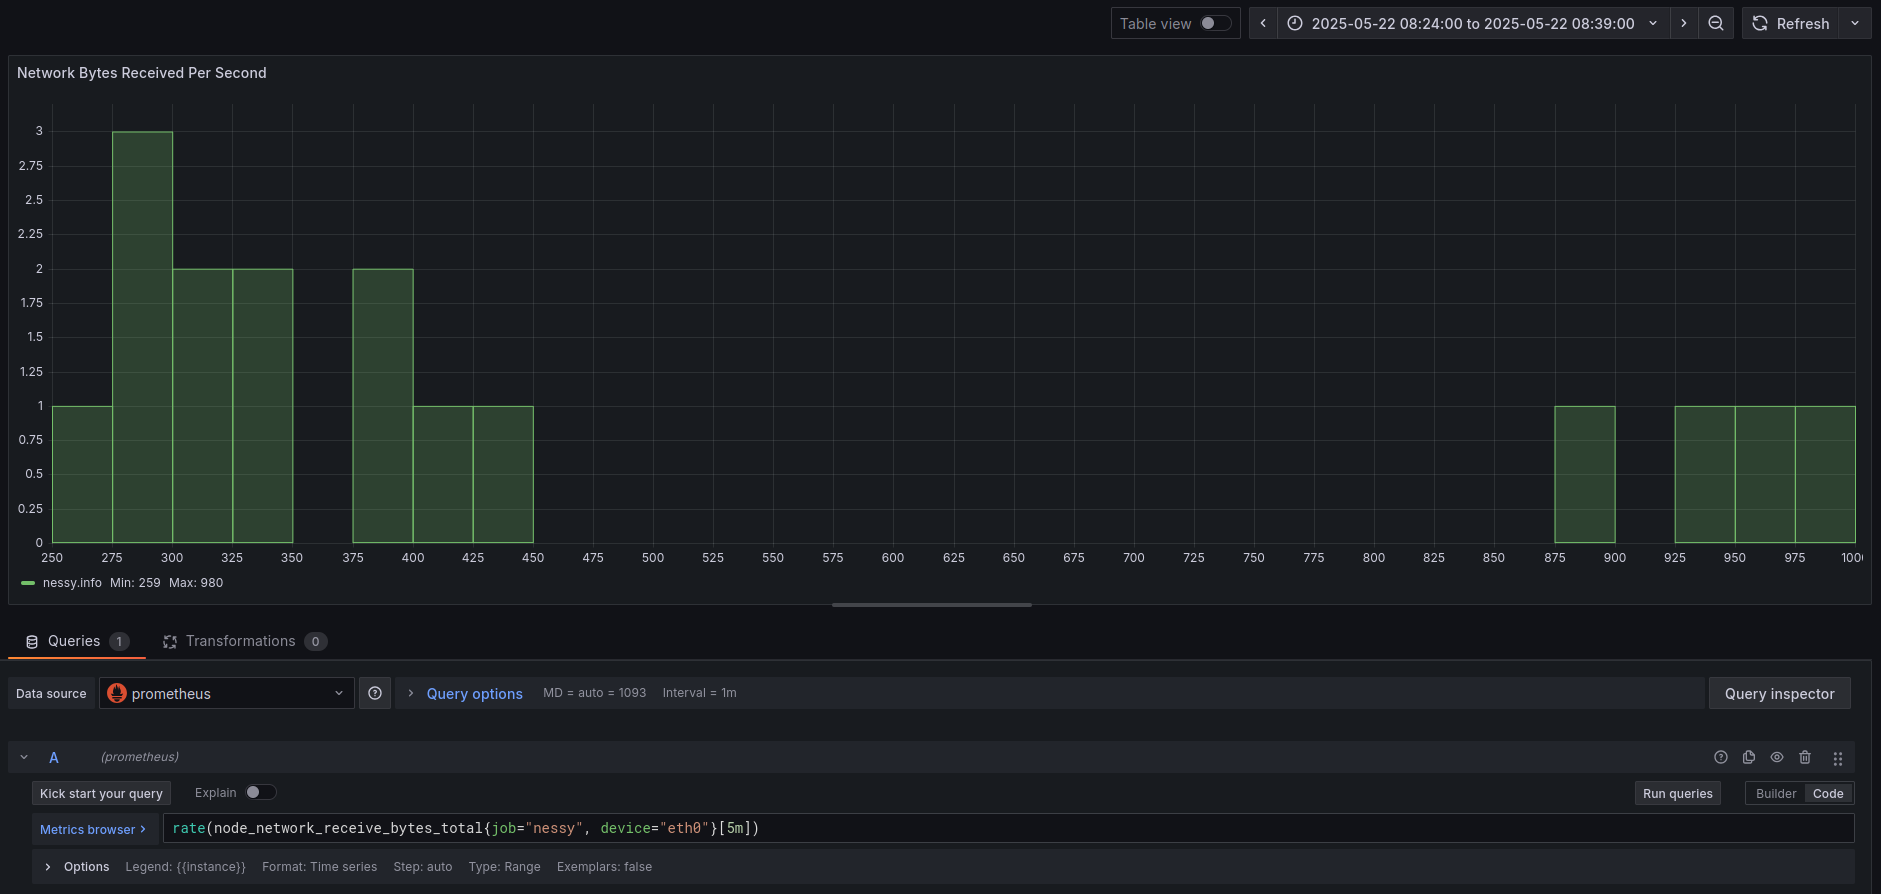Screen dimensions: 1881x894
Task: Click the (prometheus) query datasource label
Action: pyautogui.click(x=140, y=757)
